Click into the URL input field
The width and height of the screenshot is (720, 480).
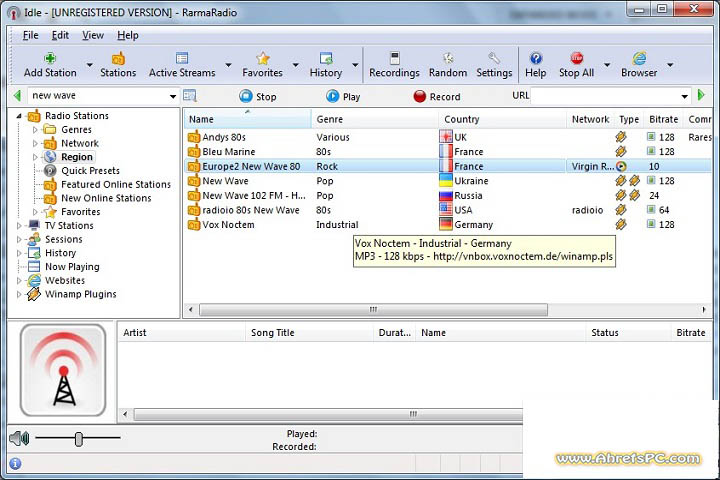point(604,96)
